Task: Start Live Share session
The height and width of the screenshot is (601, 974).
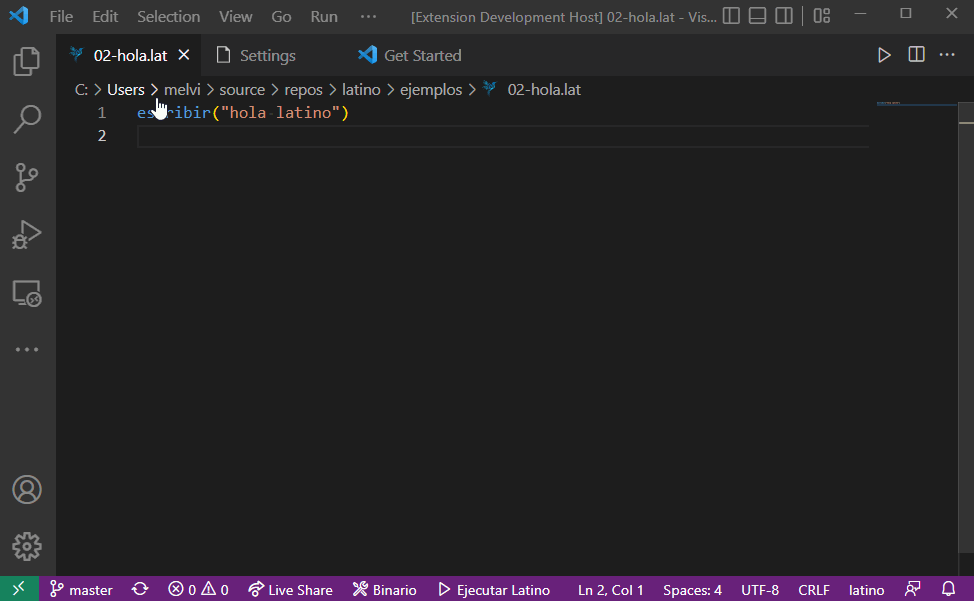Action: pyautogui.click(x=290, y=589)
